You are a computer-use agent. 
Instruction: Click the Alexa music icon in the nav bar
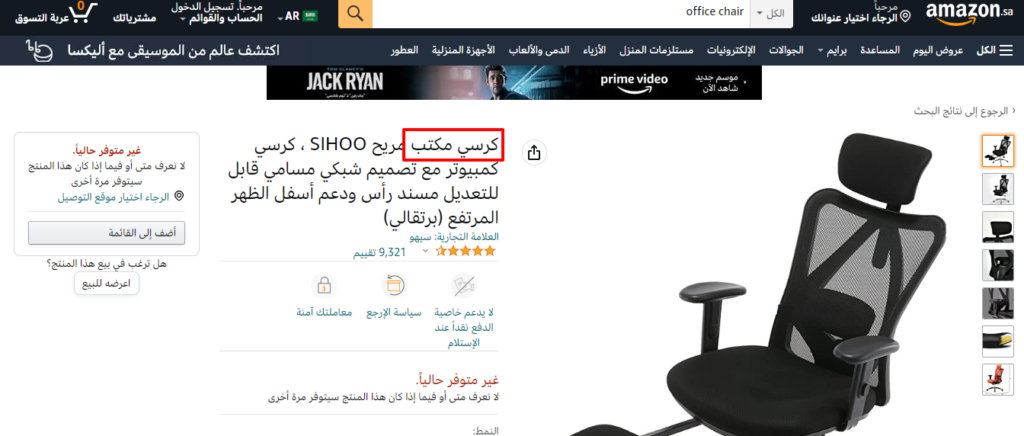pos(41,50)
